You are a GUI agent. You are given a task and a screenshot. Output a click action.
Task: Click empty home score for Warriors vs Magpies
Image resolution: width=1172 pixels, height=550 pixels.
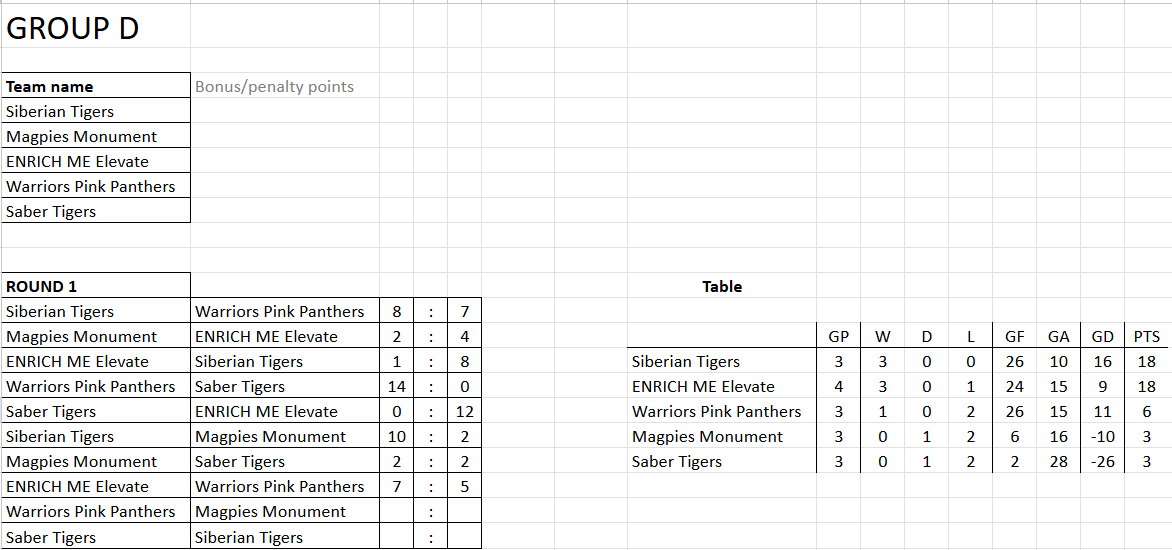pos(397,512)
